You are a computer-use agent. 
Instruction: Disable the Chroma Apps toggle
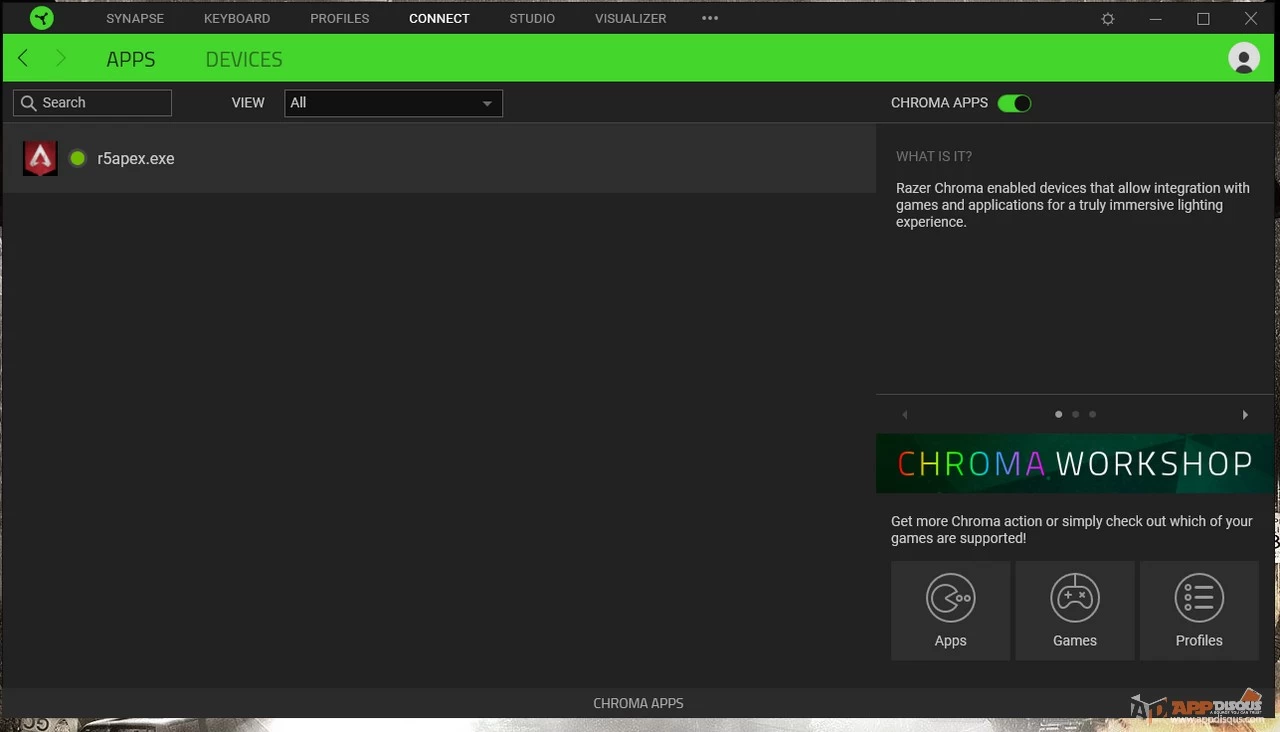click(1014, 103)
